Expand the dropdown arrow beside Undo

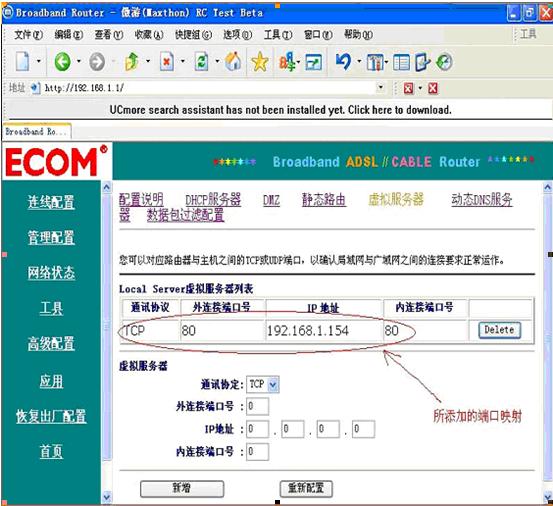click(359, 61)
